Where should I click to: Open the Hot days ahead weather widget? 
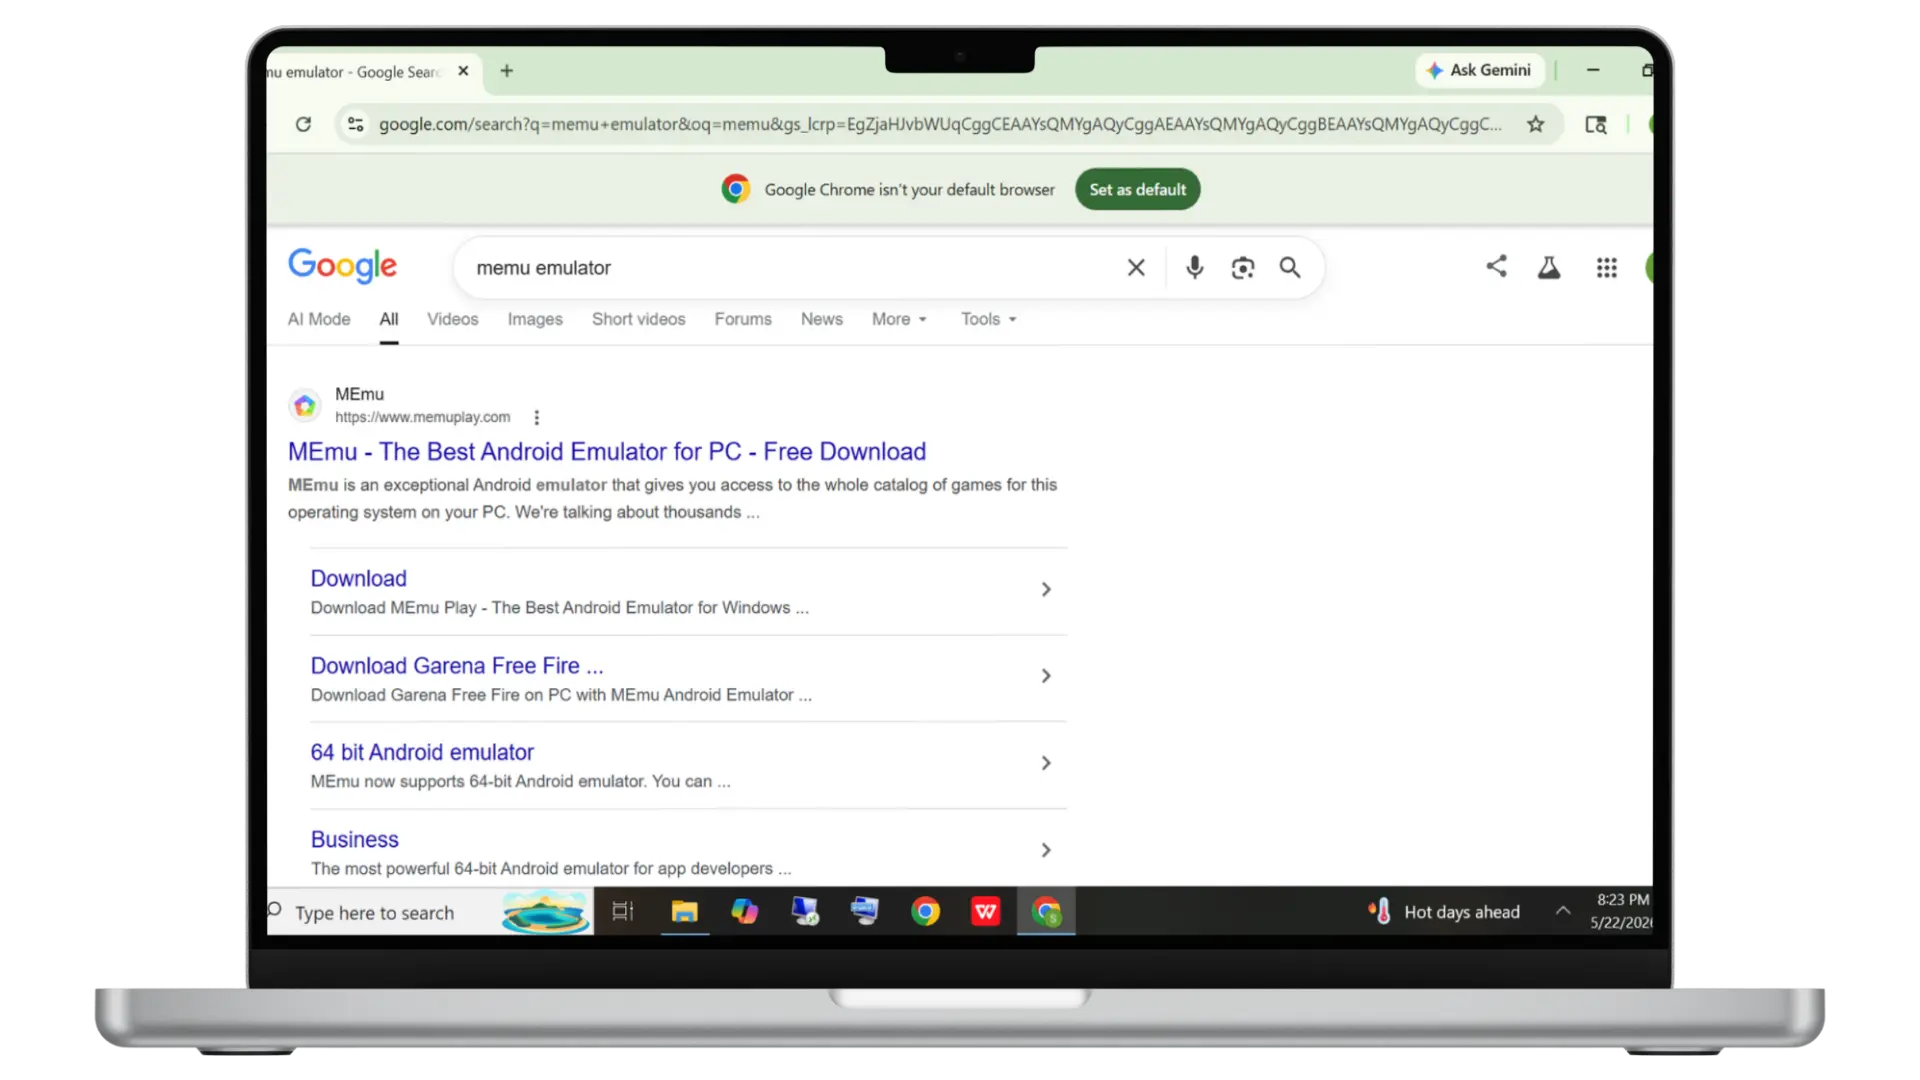tap(1444, 912)
